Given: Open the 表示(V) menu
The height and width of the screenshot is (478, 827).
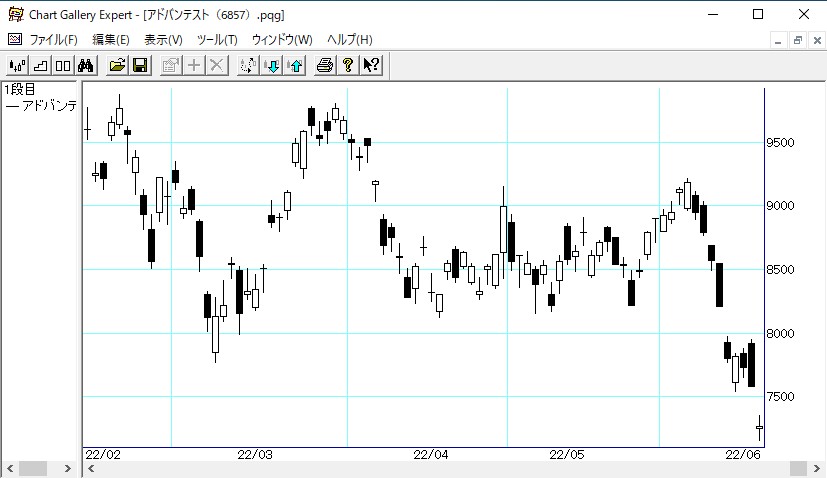Looking at the screenshot, I should point(163,39).
